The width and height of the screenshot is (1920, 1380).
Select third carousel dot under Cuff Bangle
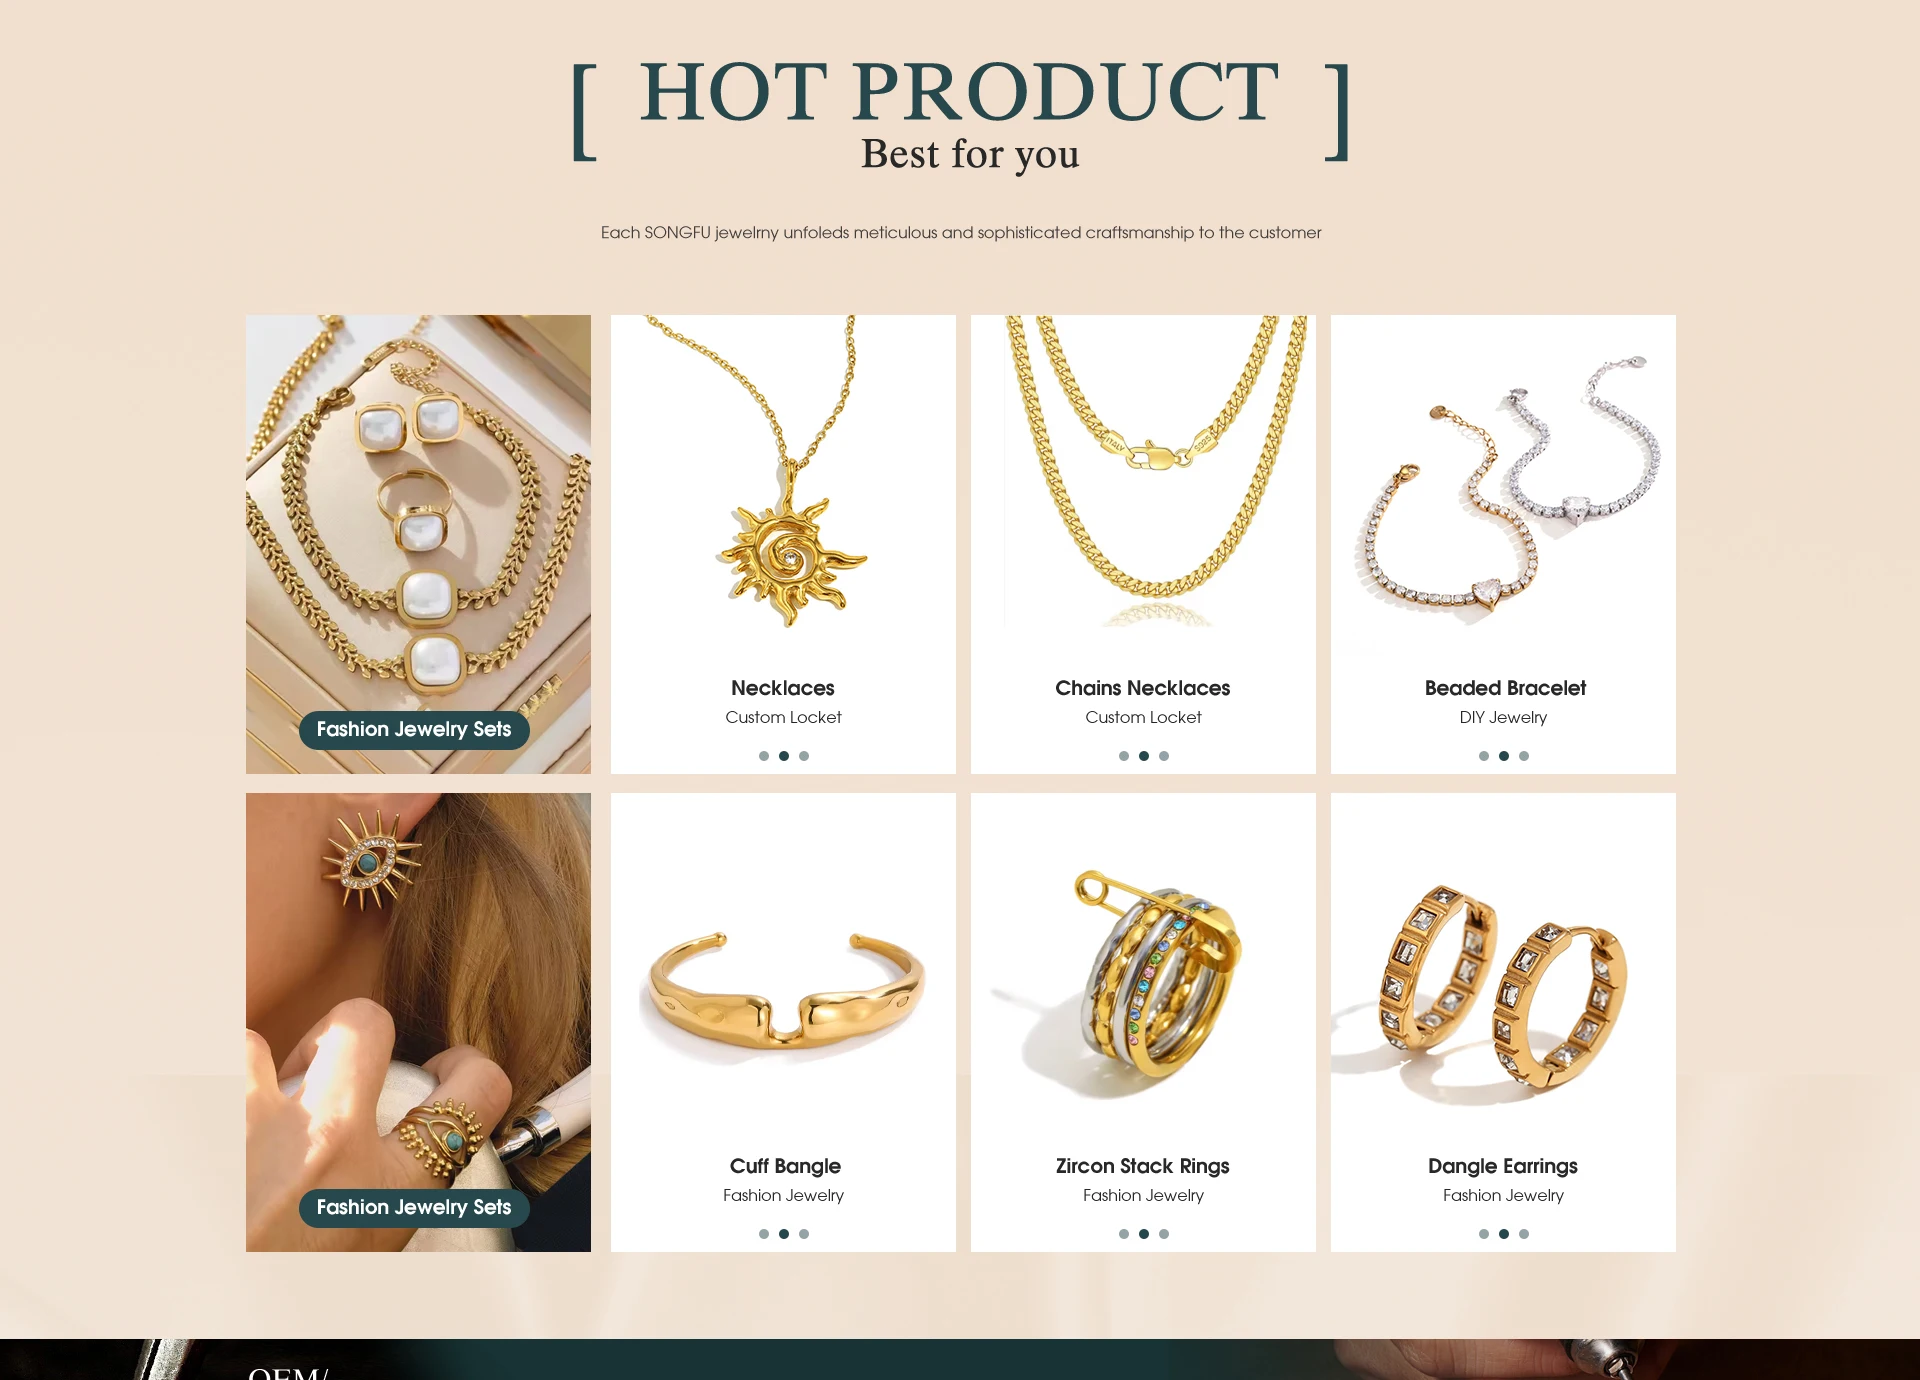[x=804, y=1234]
